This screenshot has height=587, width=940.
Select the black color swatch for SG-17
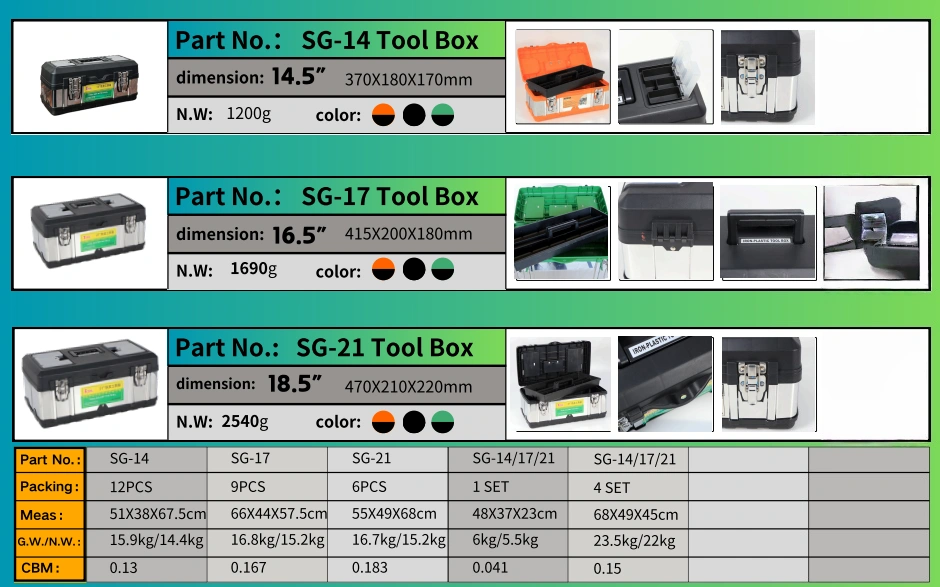tap(414, 269)
